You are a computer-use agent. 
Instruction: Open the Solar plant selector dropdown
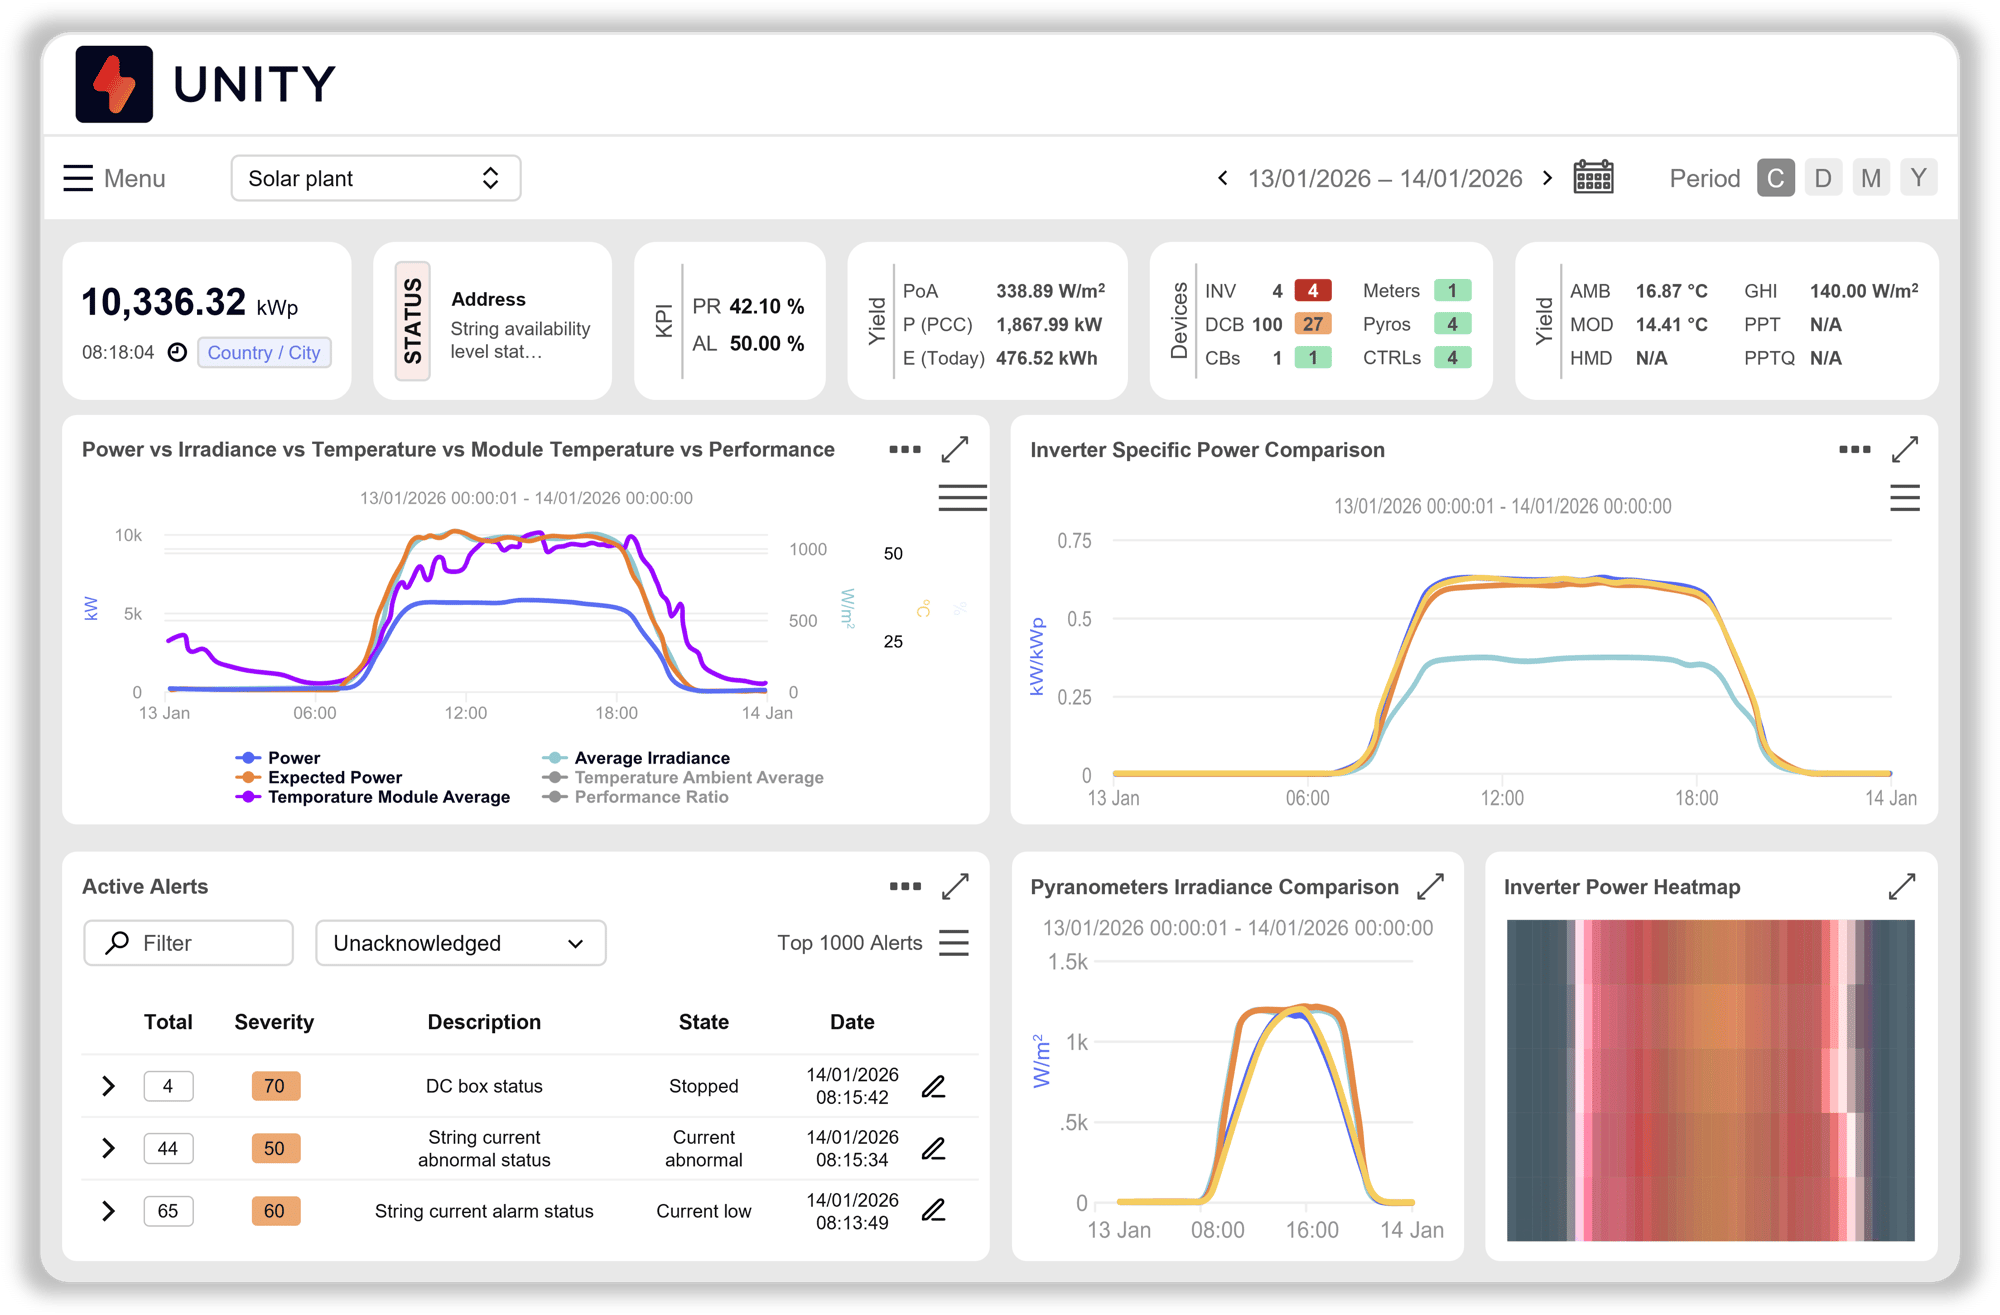pos(376,178)
